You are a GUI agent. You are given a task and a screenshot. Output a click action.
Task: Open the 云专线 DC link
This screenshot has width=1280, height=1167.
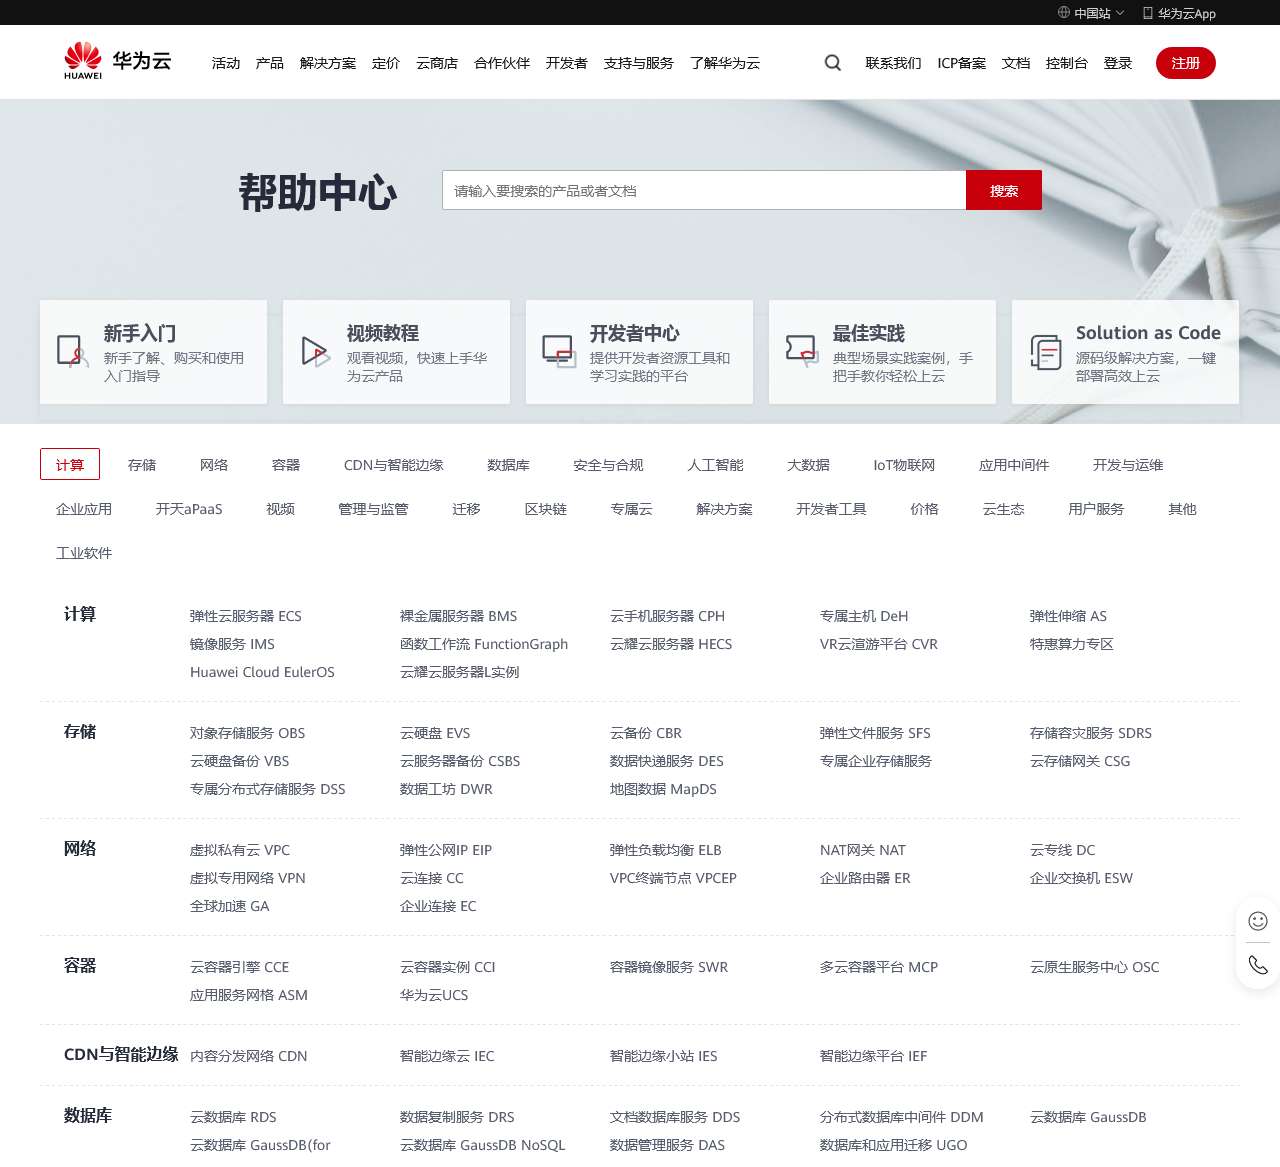pyautogui.click(x=1063, y=850)
